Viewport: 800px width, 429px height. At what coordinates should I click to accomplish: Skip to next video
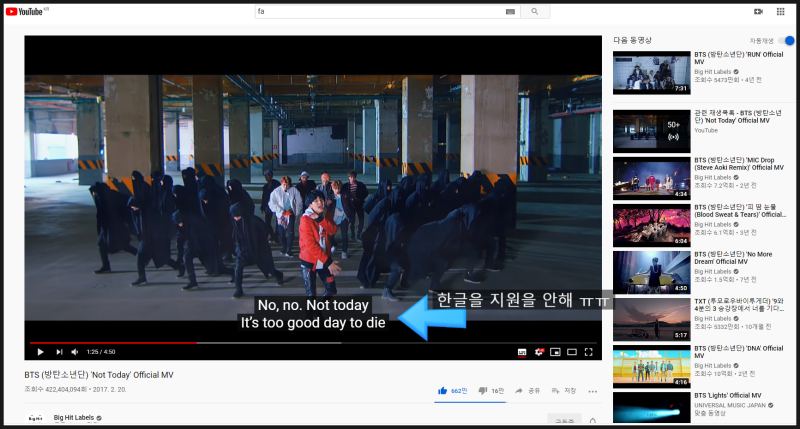(59, 352)
